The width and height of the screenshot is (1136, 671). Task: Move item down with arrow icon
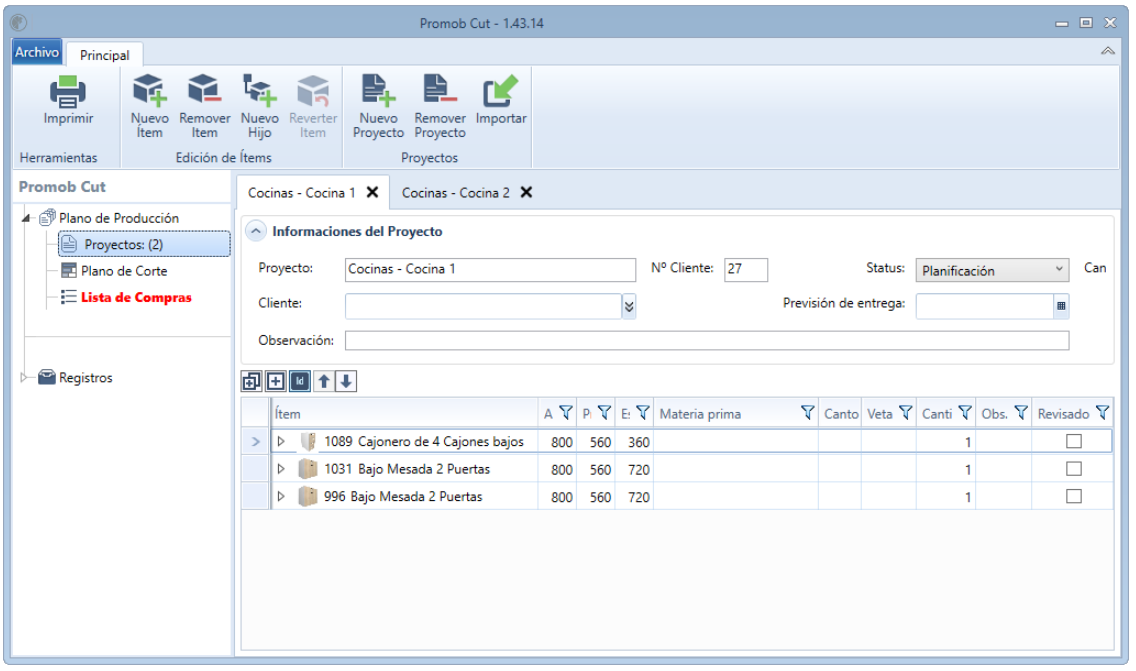click(346, 381)
